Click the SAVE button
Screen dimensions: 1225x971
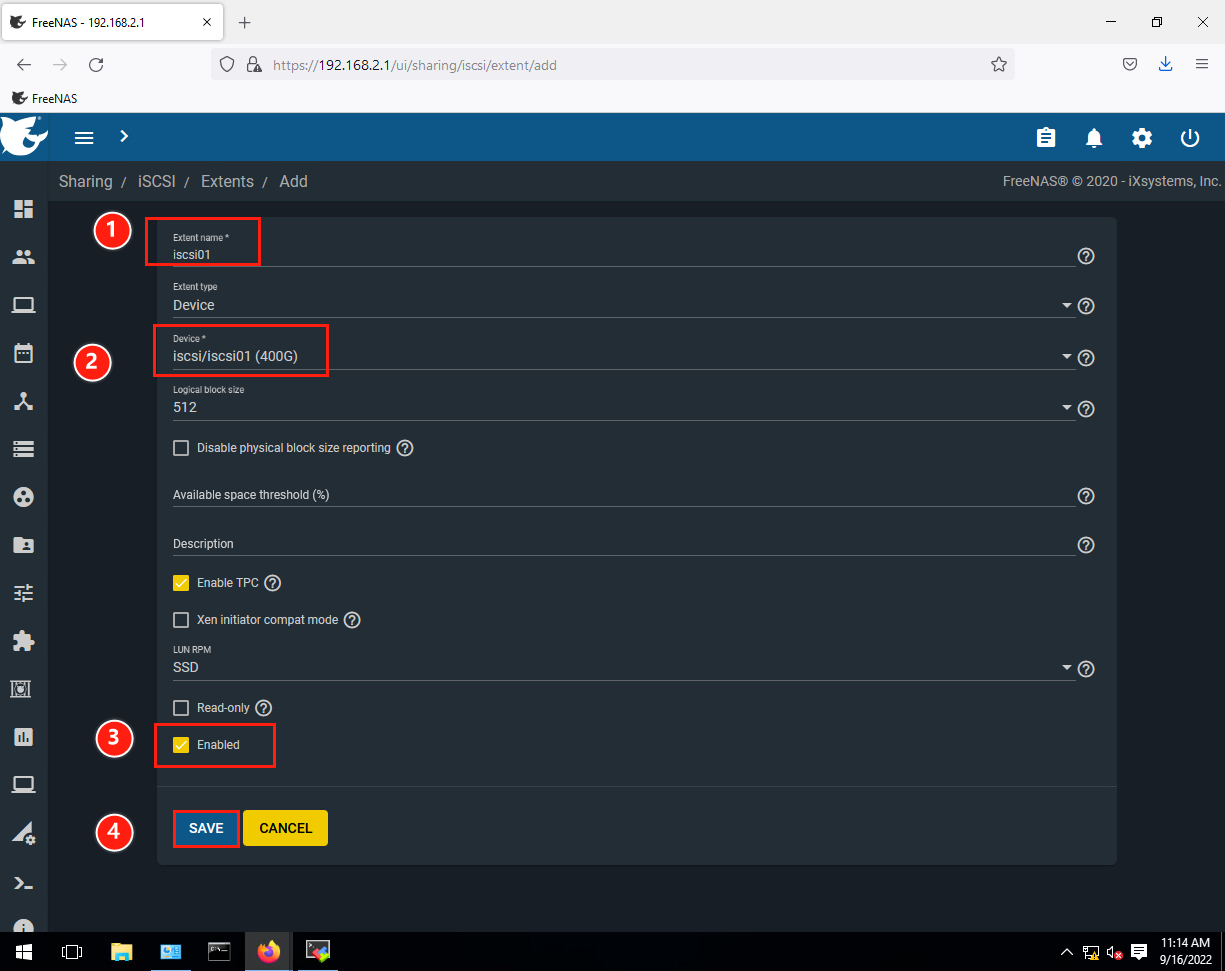(206, 828)
